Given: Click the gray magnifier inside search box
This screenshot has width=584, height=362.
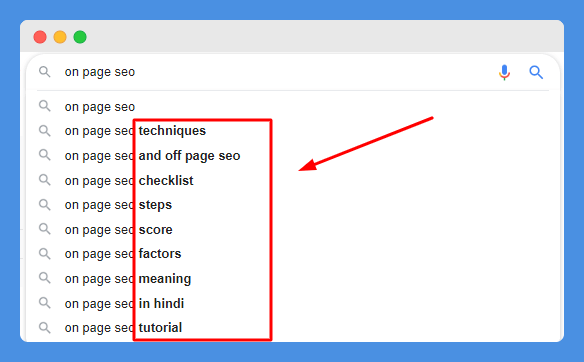Looking at the screenshot, I should [x=45, y=72].
